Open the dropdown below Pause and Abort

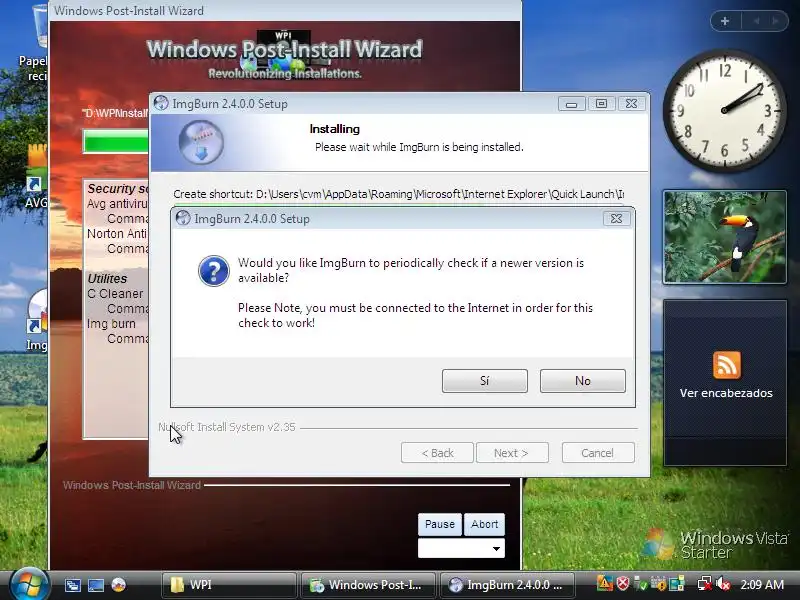[461, 548]
